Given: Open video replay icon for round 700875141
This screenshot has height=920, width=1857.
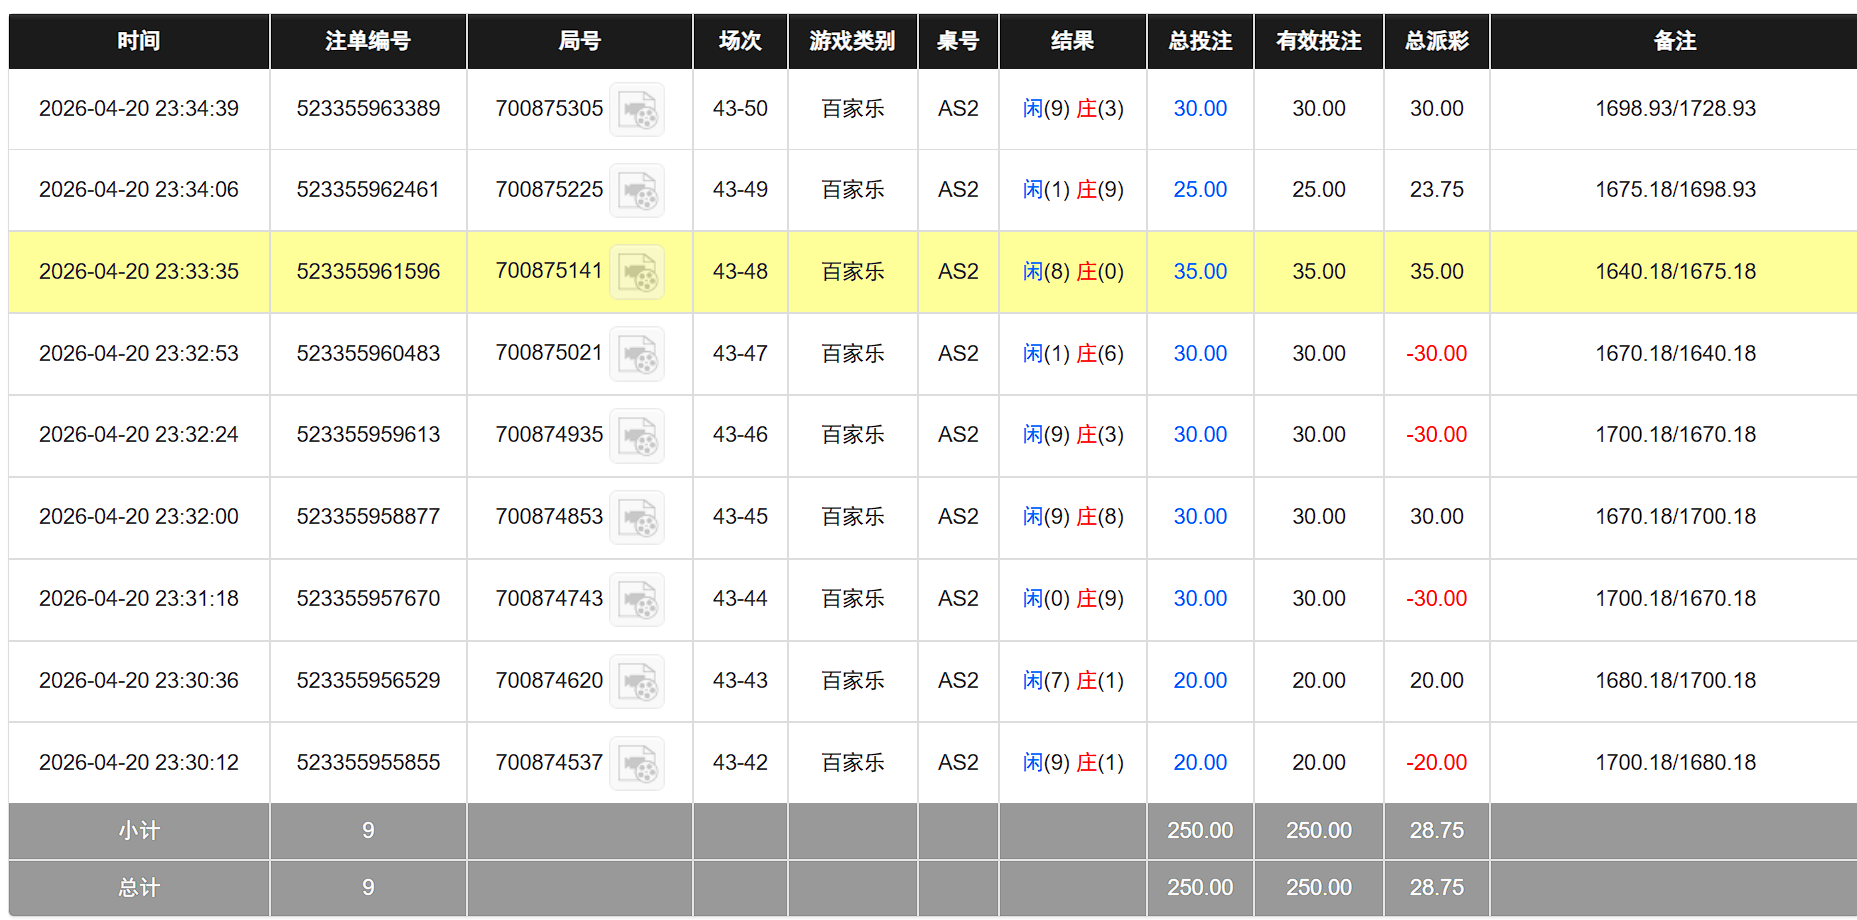Looking at the screenshot, I should tap(637, 273).
